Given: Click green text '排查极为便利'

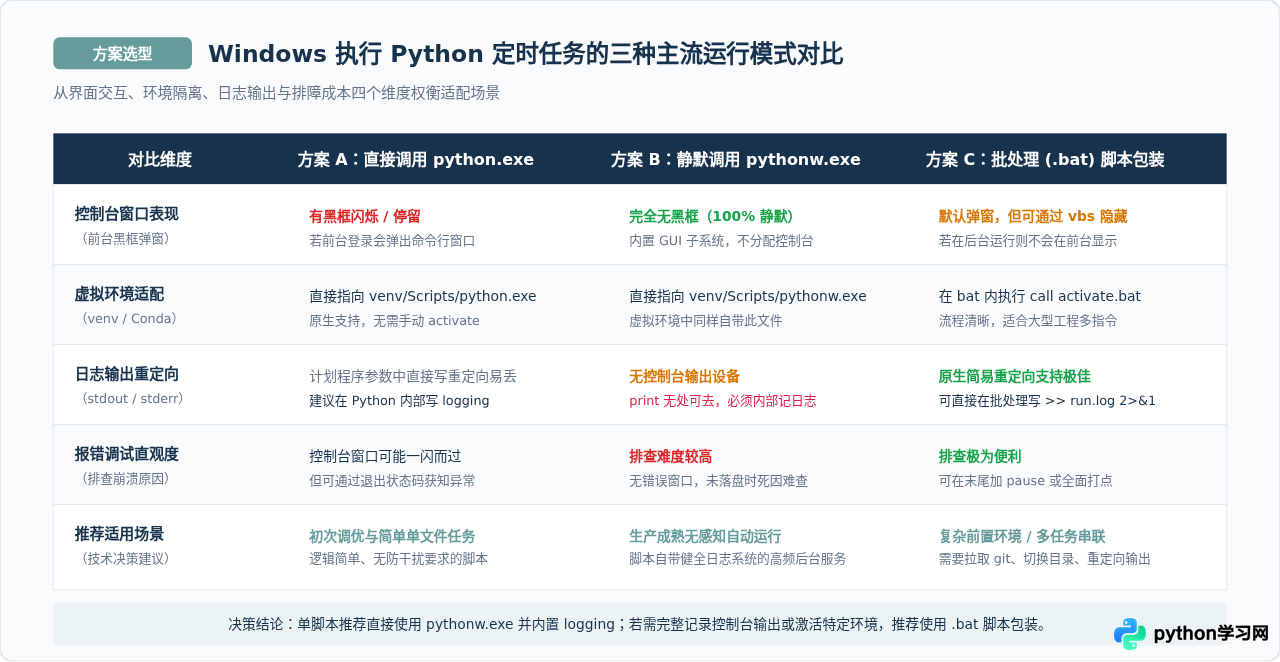Looking at the screenshot, I should click(x=979, y=456).
